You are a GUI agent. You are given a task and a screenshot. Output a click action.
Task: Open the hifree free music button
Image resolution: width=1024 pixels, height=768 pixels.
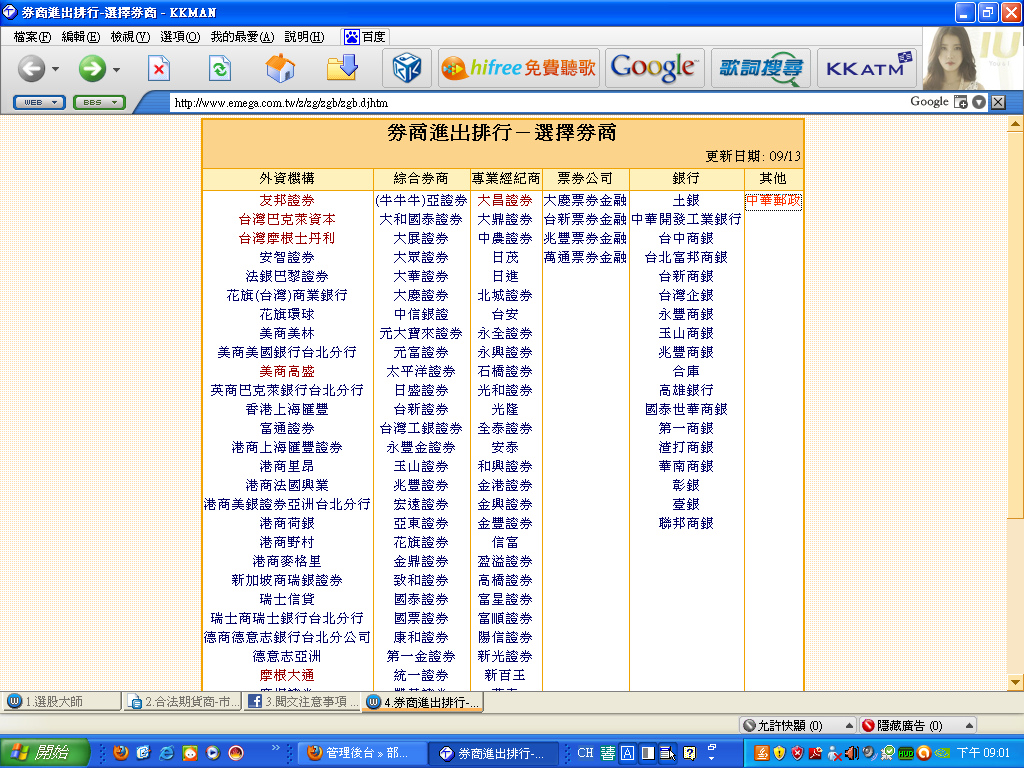tap(518, 68)
